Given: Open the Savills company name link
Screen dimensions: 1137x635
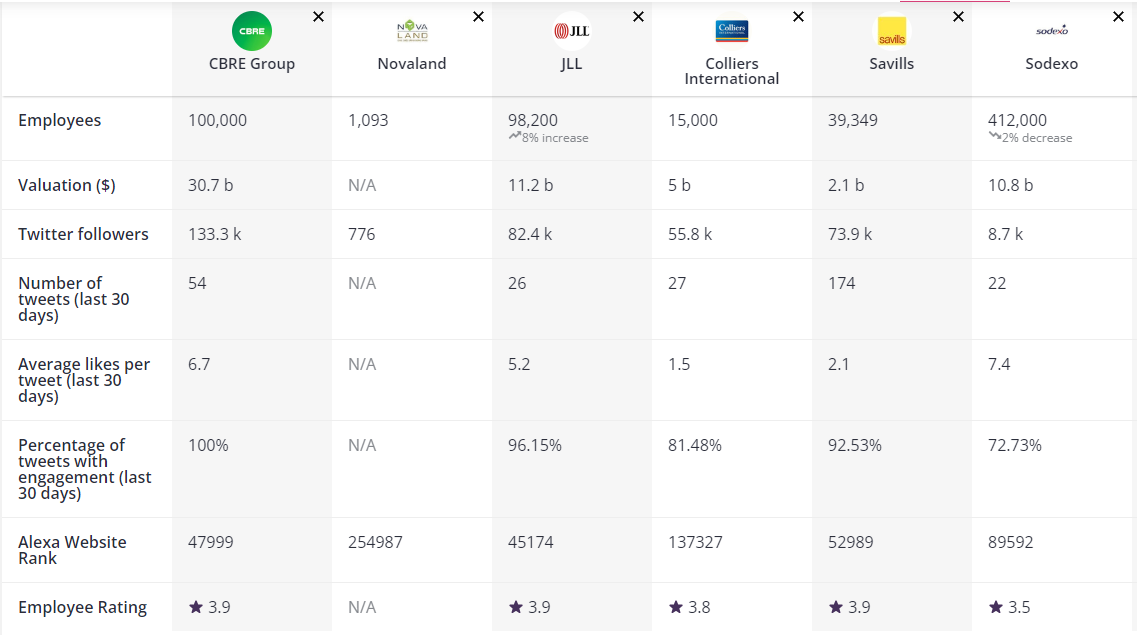Looking at the screenshot, I should (x=892, y=64).
